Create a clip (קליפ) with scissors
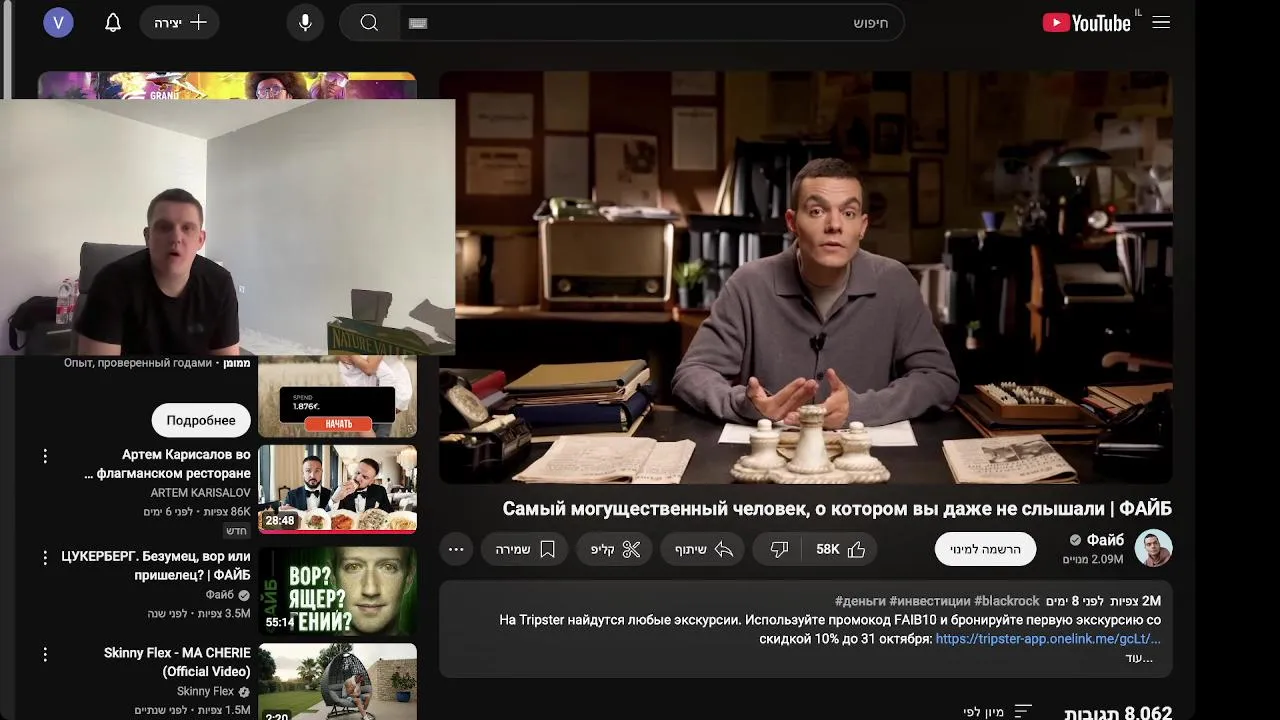This screenshot has width=1280, height=720. click(x=614, y=549)
